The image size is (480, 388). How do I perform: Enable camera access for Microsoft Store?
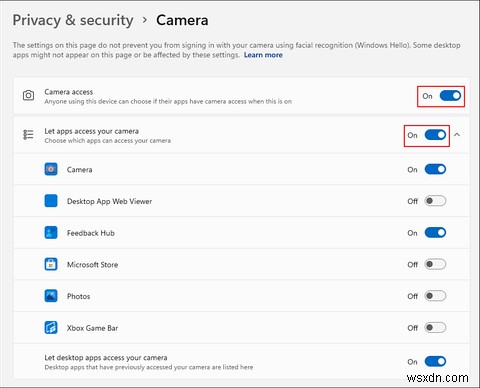point(435,264)
